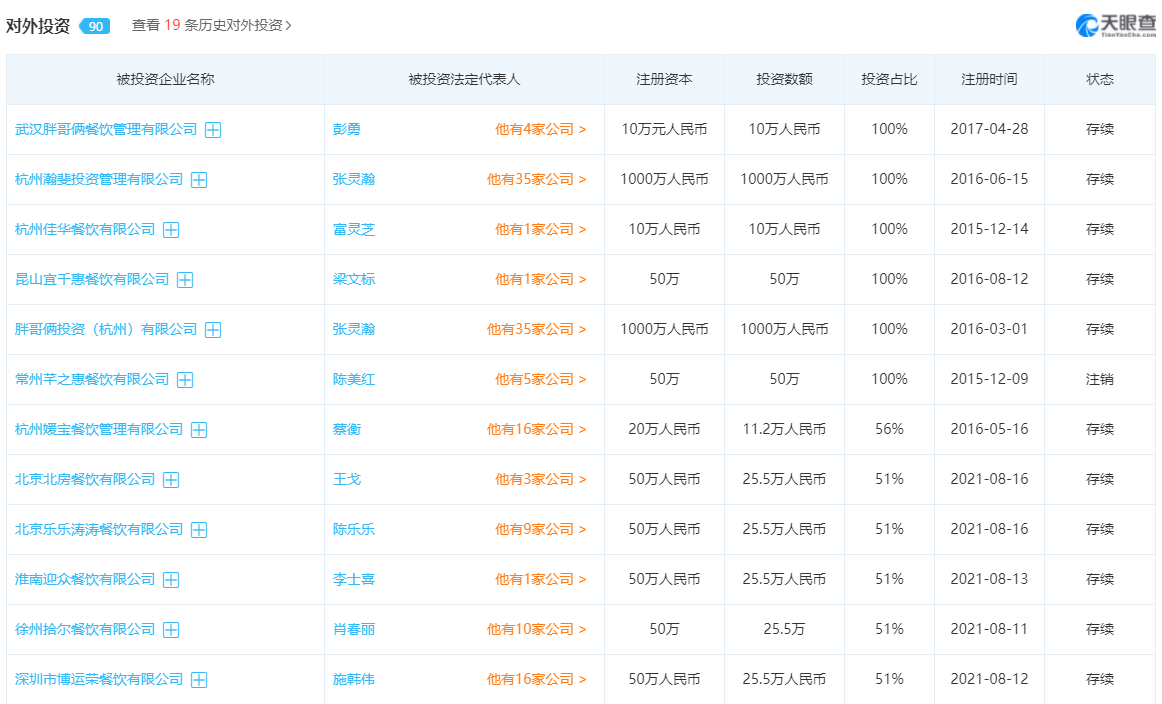1162x704 pixels.
Task: Open 张灵瀚 in 杭州瀚斐投资 row
Action: pyautogui.click(x=354, y=179)
